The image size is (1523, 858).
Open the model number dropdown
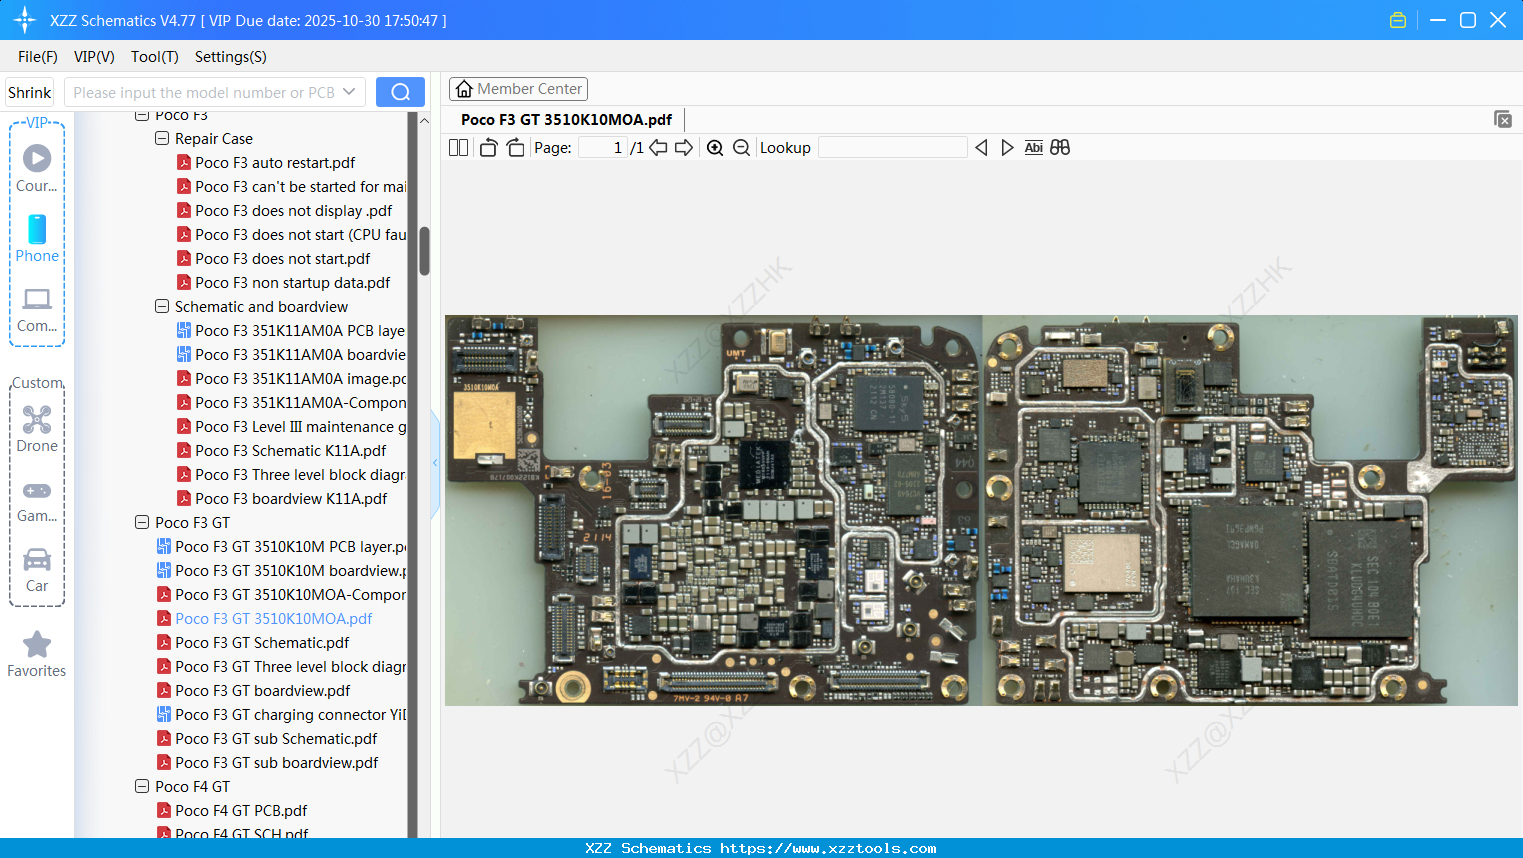349,92
